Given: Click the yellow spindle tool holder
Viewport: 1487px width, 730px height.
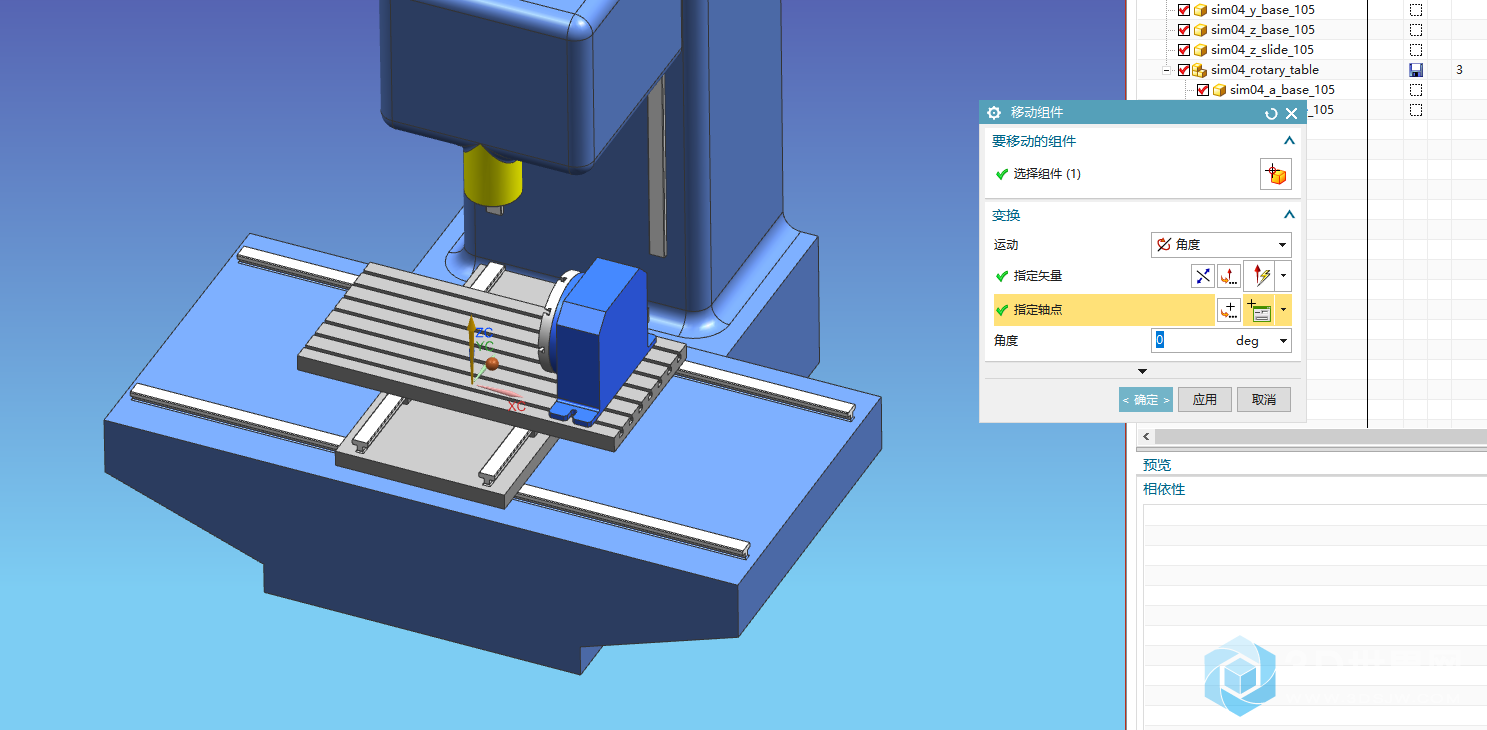Looking at the screenshot, I should point(492,178).
